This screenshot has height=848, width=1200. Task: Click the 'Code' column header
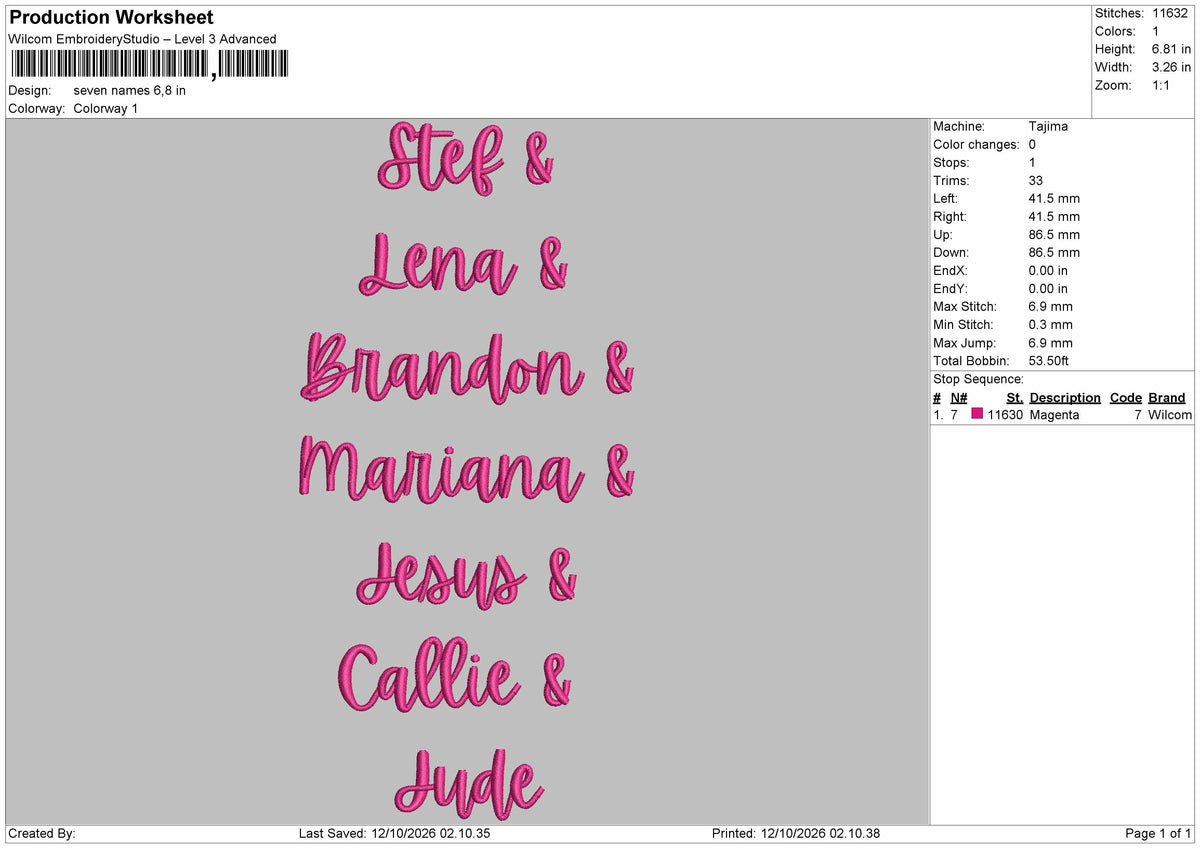(x=1126, y=397)
